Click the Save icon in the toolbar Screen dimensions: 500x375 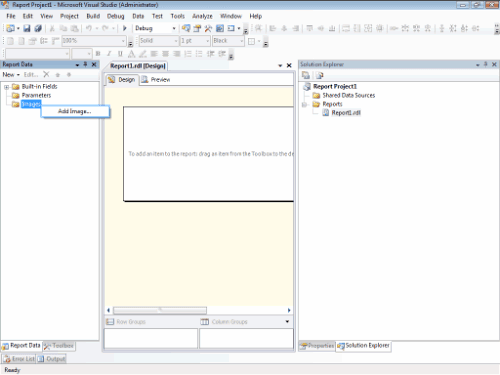(x=27, y=28)
